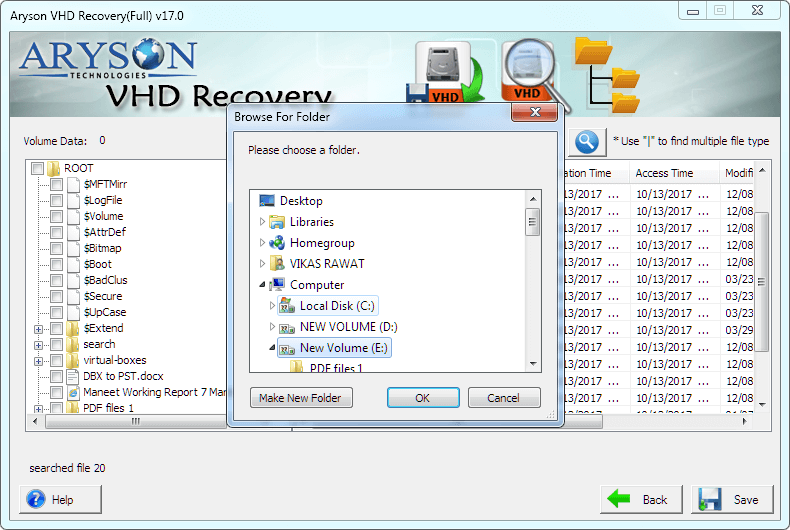Click the floppy disk Save icon
The height and width of the screenshot is (530, 790).
coord(710,499)
